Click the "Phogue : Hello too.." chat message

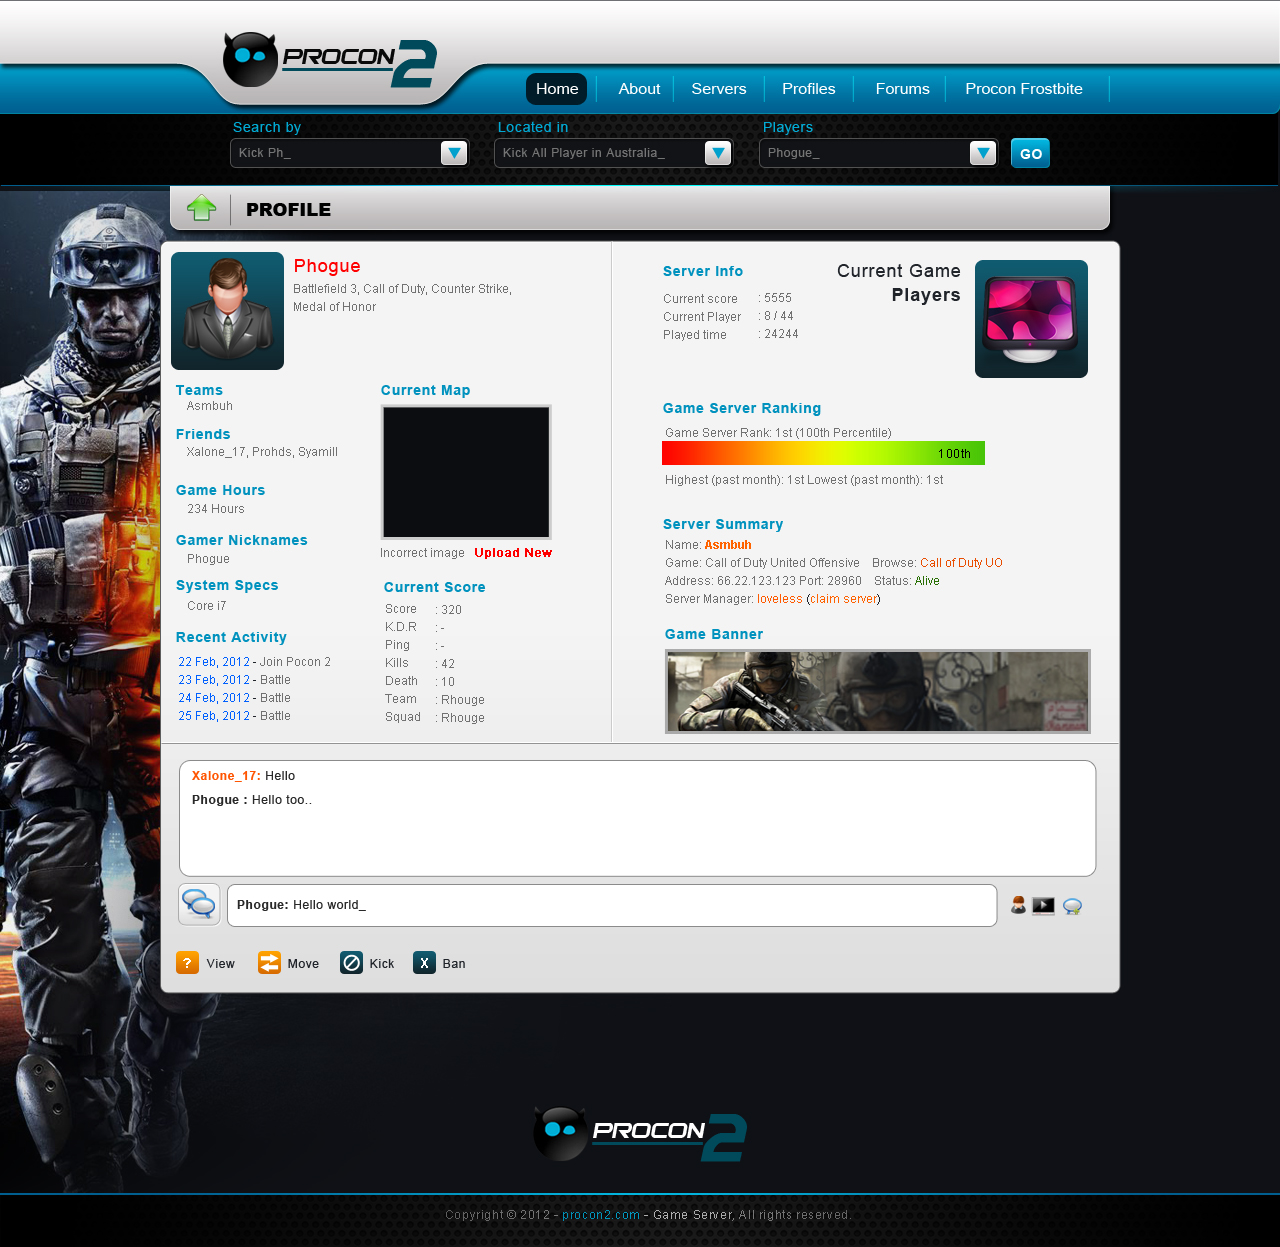point(252,800)
